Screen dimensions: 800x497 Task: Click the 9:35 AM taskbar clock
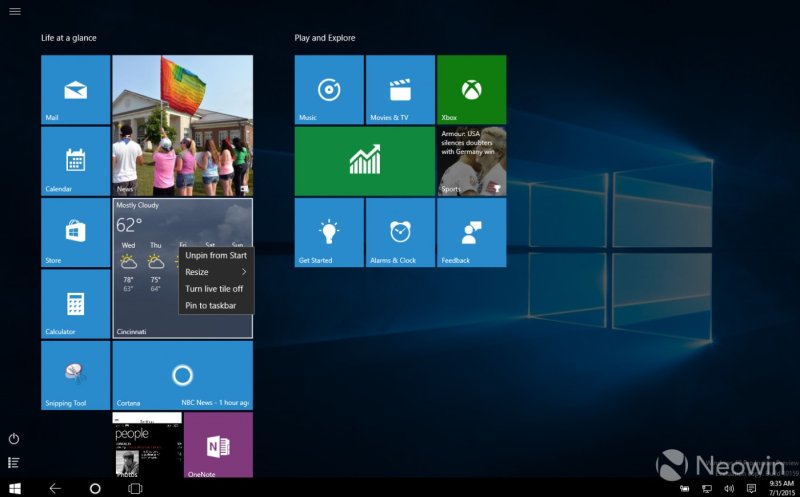pos(782,484)
